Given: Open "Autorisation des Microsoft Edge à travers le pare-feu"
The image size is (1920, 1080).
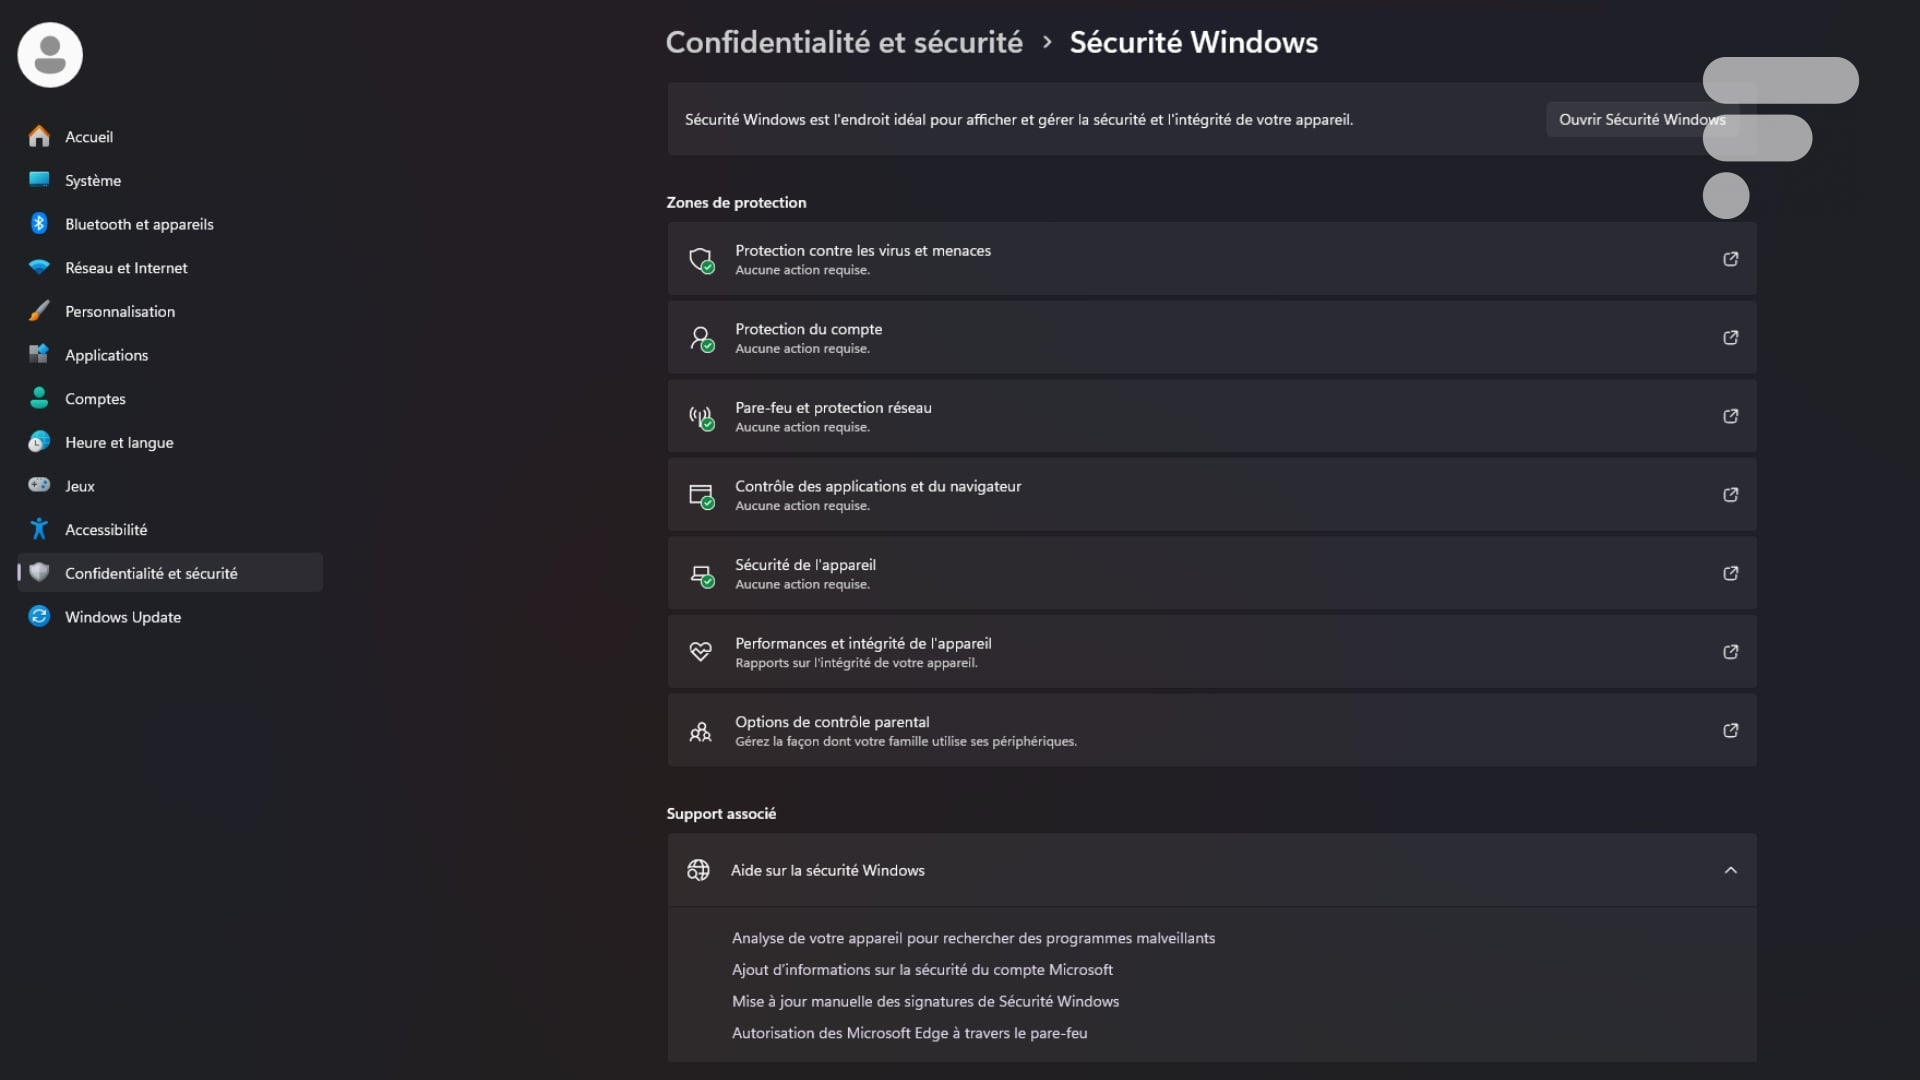Looking at the screenshot, I should click(x=909, y=1033).
